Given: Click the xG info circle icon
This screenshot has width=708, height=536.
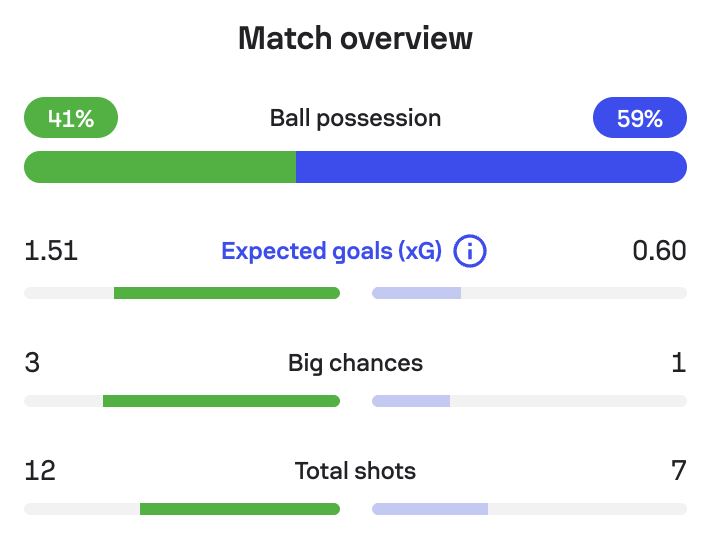Looking at the screenshot, I should (x=470, y=251).
